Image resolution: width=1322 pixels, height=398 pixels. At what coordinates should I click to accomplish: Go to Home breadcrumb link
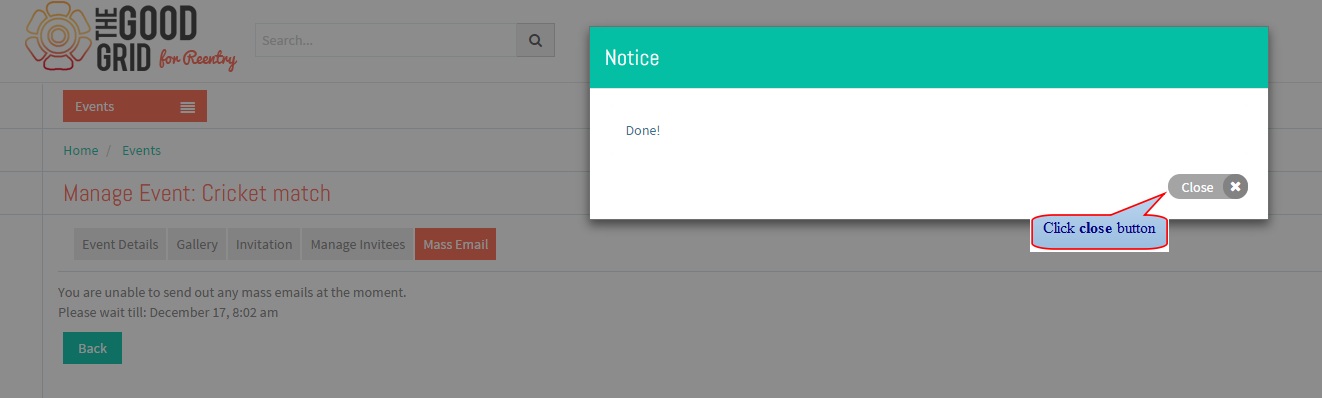[x=81, y=150]
